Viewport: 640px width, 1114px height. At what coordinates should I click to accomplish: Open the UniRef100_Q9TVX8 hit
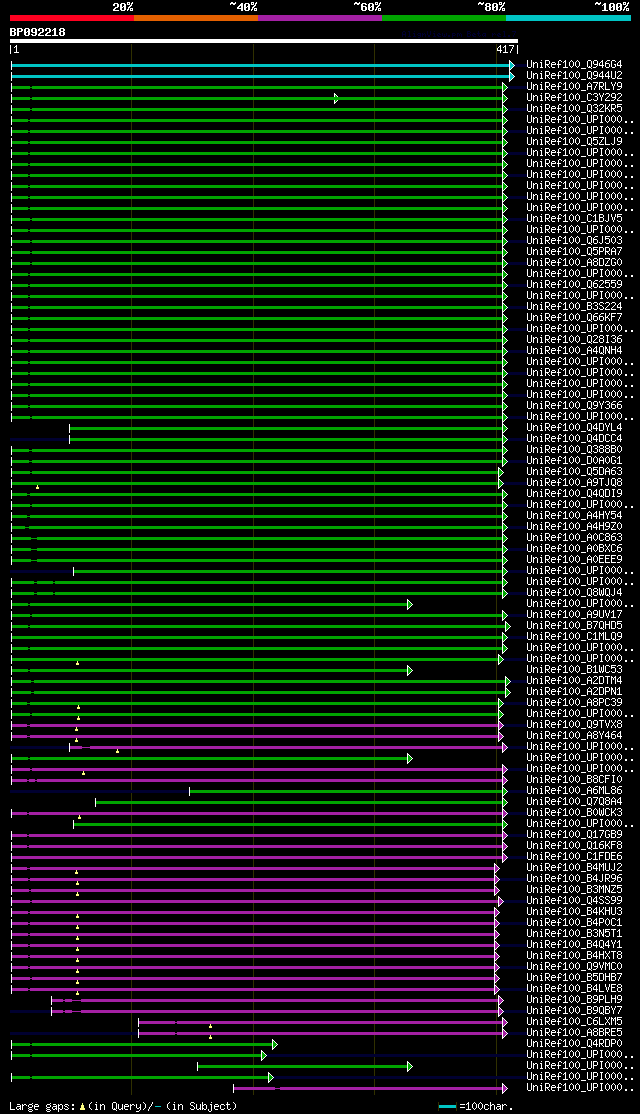click(575, 724)
